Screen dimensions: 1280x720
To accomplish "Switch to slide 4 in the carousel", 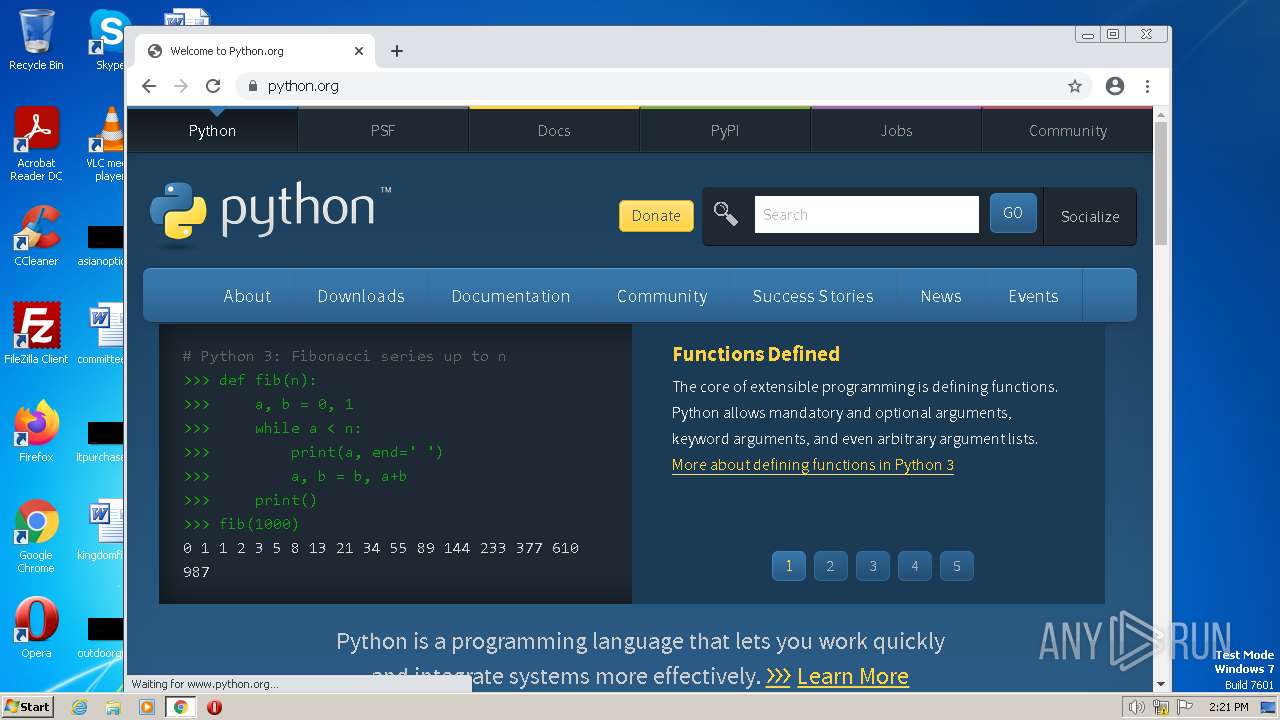I will (x=914, y=566).
